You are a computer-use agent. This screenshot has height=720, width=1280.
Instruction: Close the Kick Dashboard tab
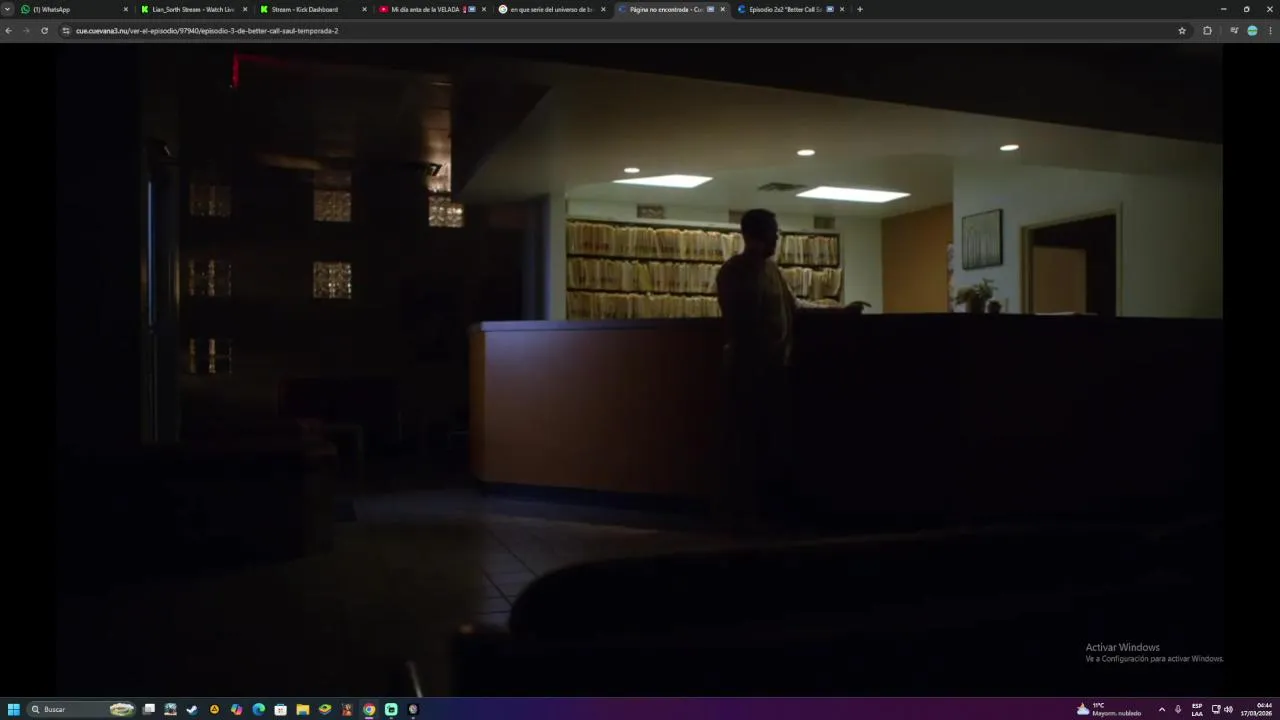click(x=364, y=9)
